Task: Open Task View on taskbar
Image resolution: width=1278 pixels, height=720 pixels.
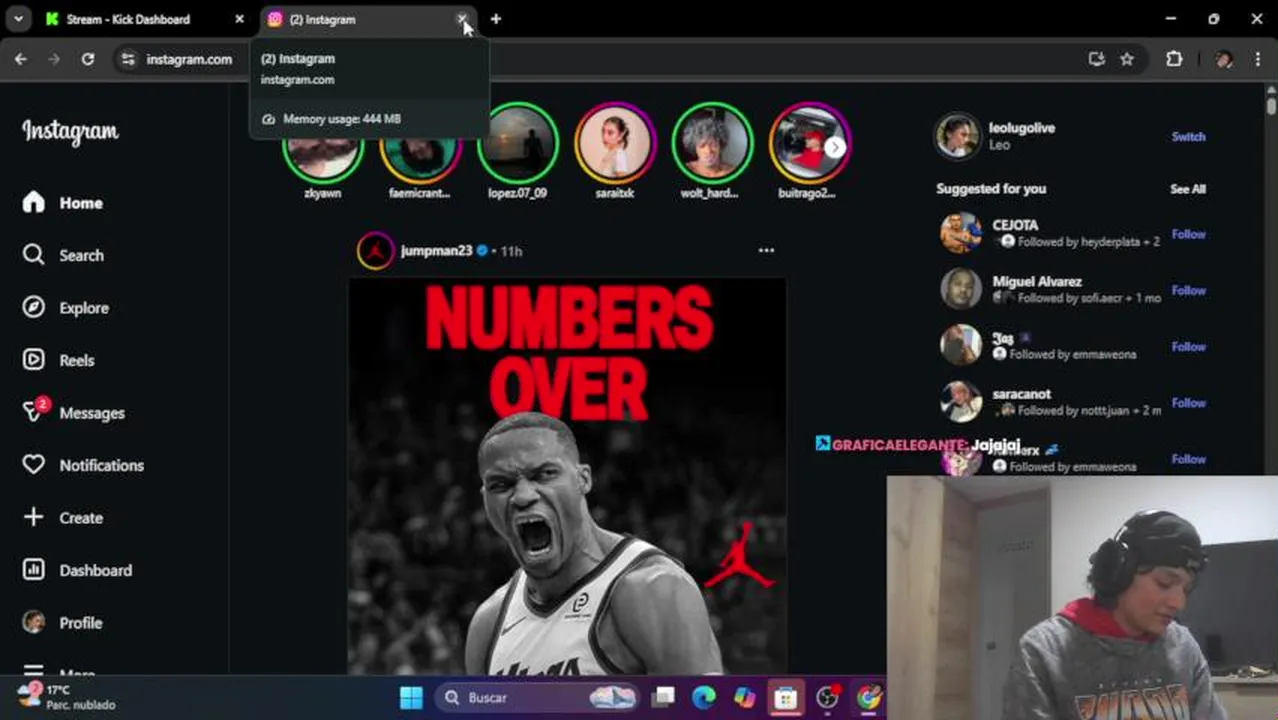Action: click(664, 697)
